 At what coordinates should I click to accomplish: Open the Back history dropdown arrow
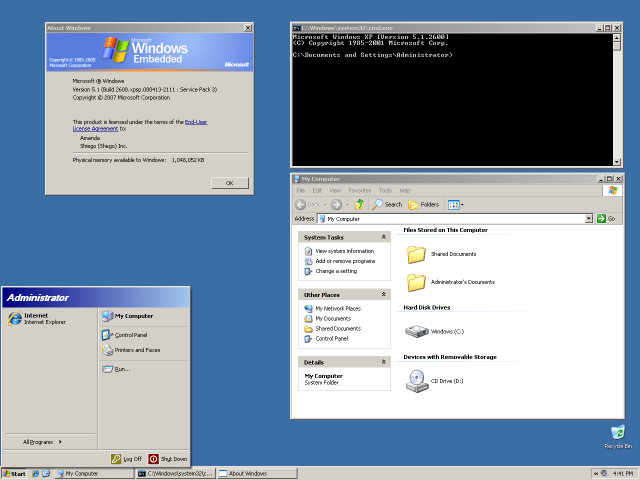point(325,205)
